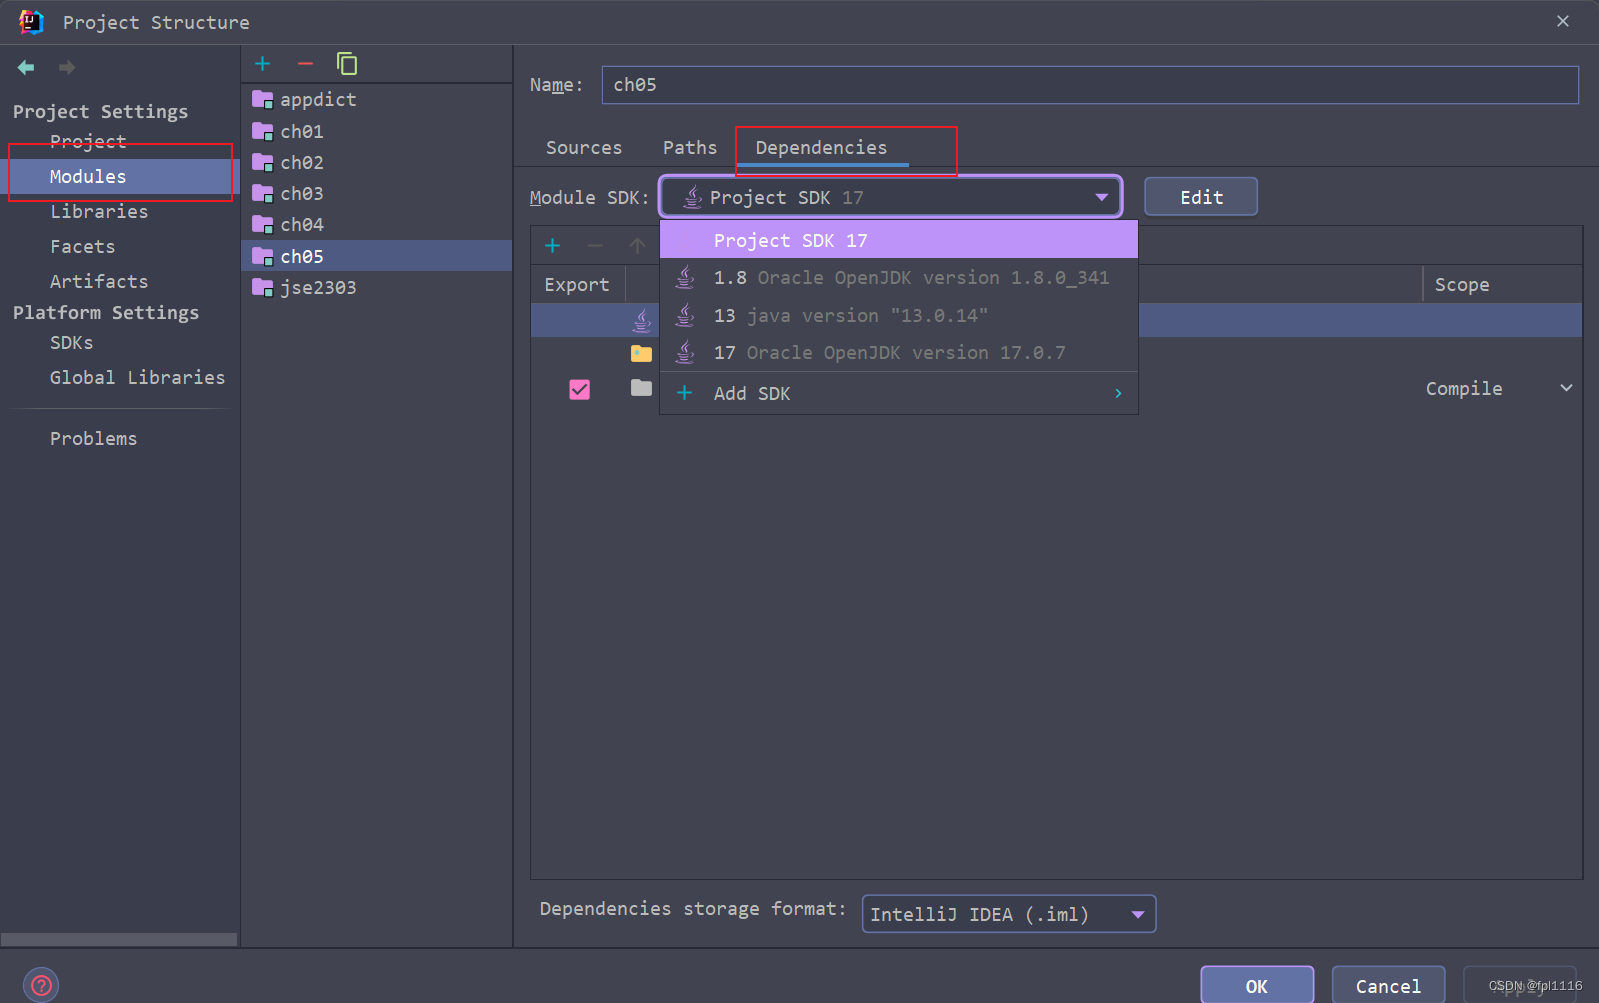Choose 17 Oracle OpenJDK version 17.0.7

899,353
